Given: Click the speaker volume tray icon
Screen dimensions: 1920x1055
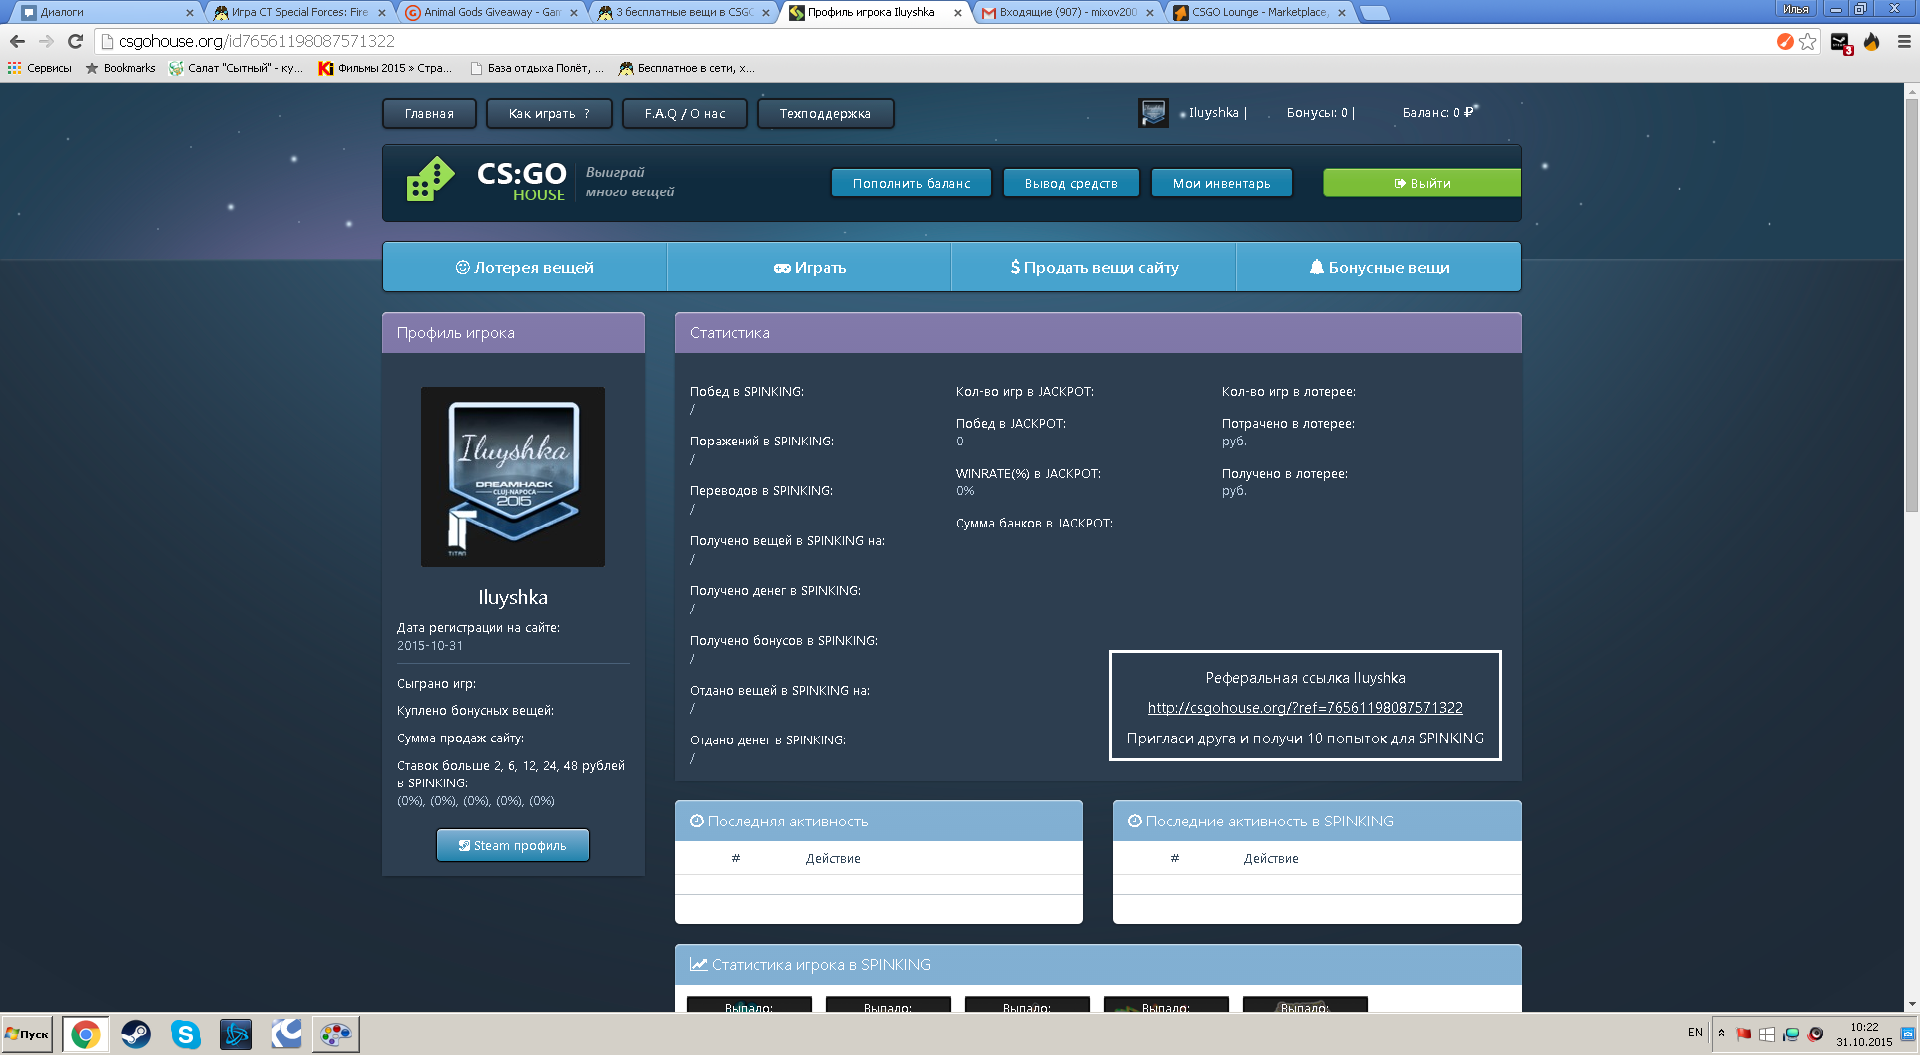Looking at the screenshot, I should pyautogui.click(x=1816, y=1033).
